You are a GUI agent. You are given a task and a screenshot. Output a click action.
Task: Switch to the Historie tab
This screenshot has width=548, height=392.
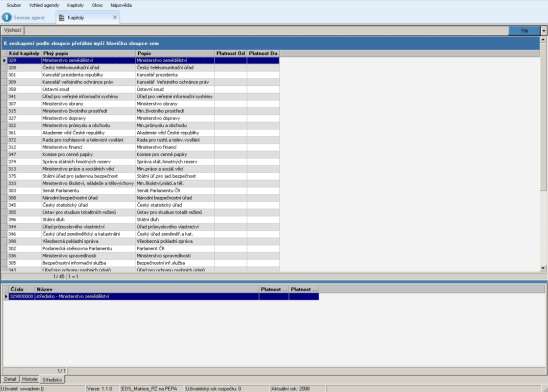30,379
